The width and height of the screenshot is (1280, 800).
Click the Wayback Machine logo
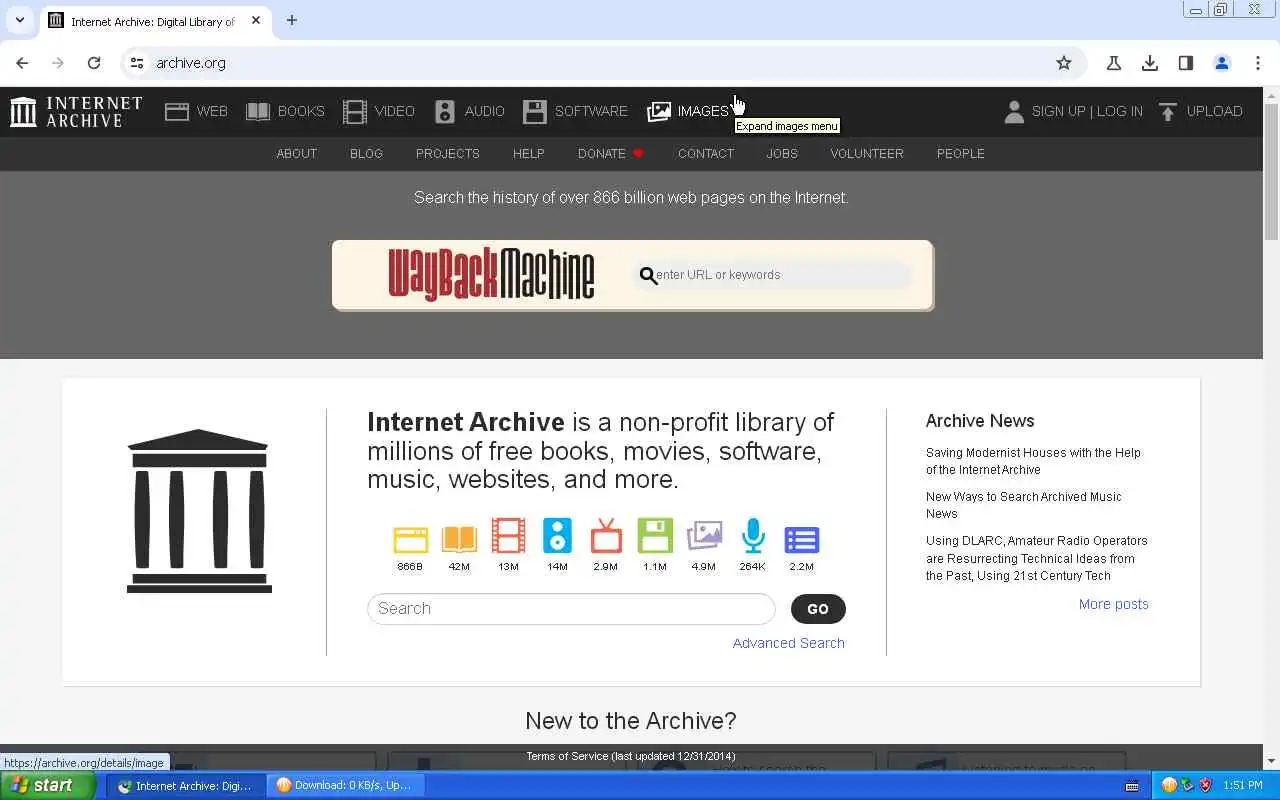tap(491, 274)
